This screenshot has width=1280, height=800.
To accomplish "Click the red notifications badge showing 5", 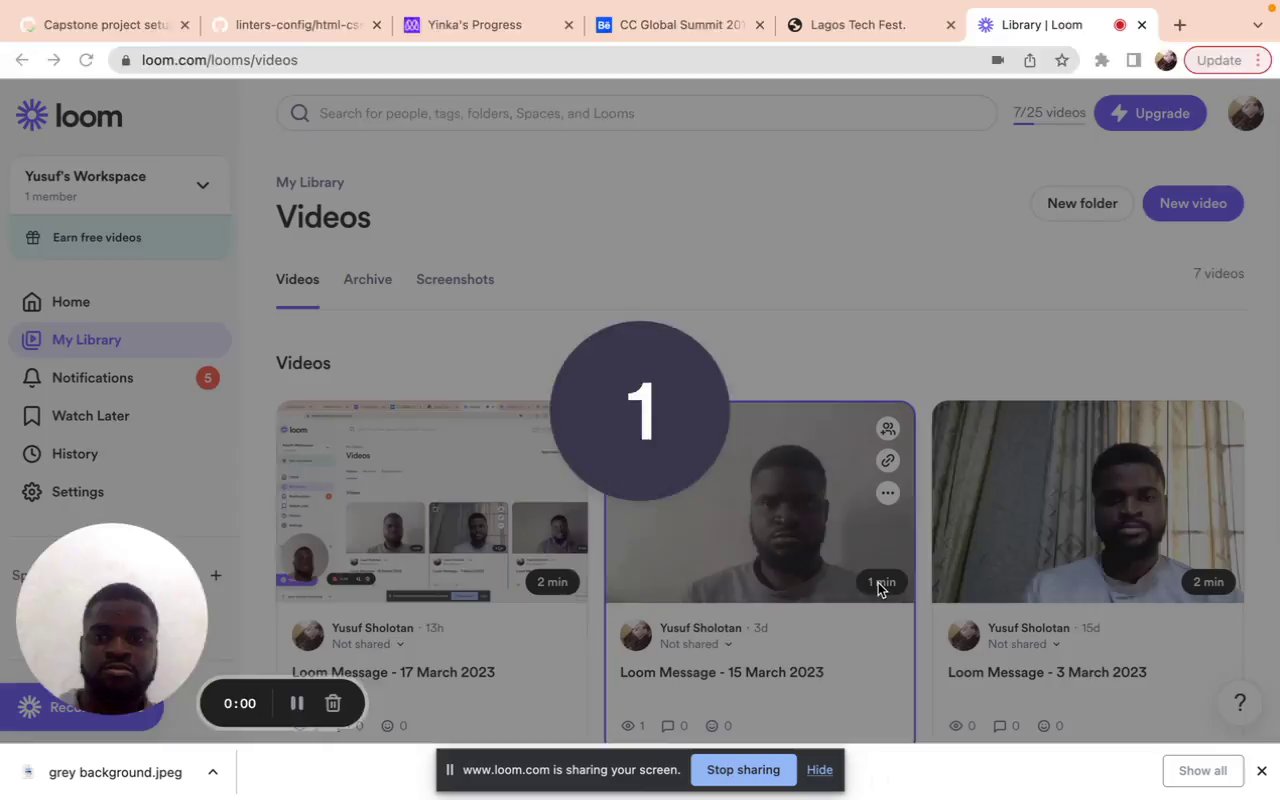I will tap(208, 378).
